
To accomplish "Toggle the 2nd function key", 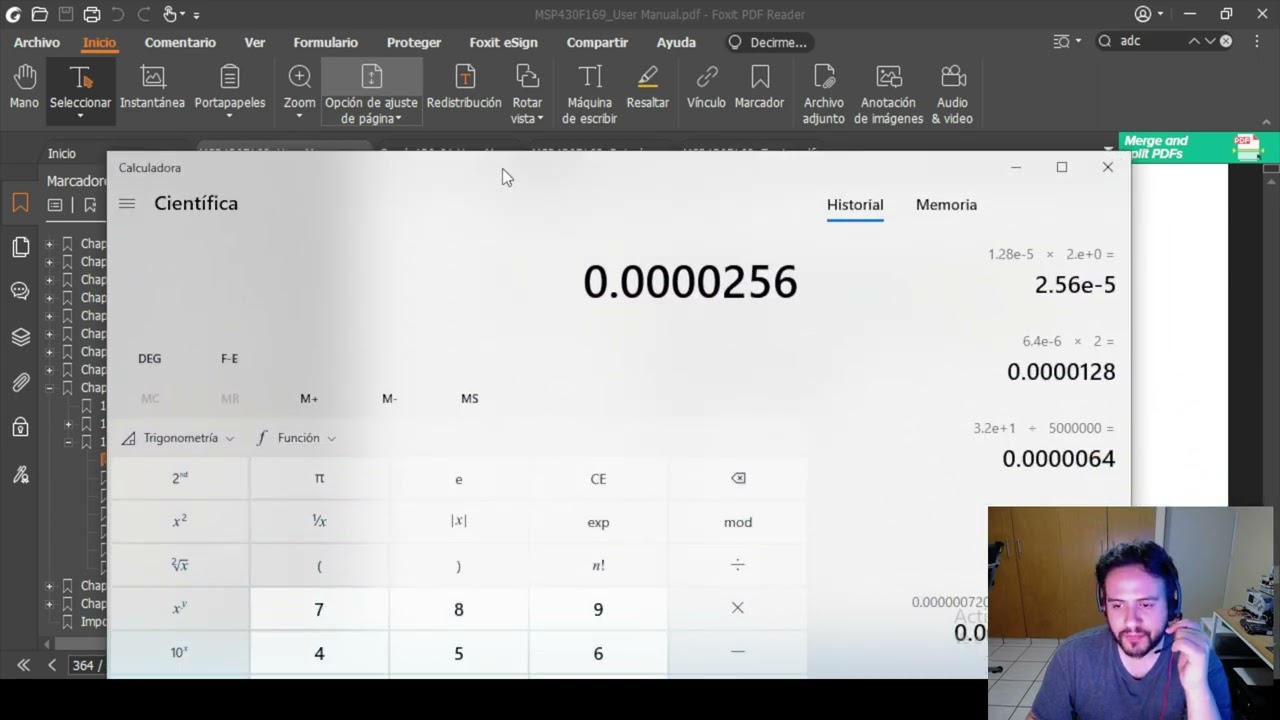I will click(179, 478).
